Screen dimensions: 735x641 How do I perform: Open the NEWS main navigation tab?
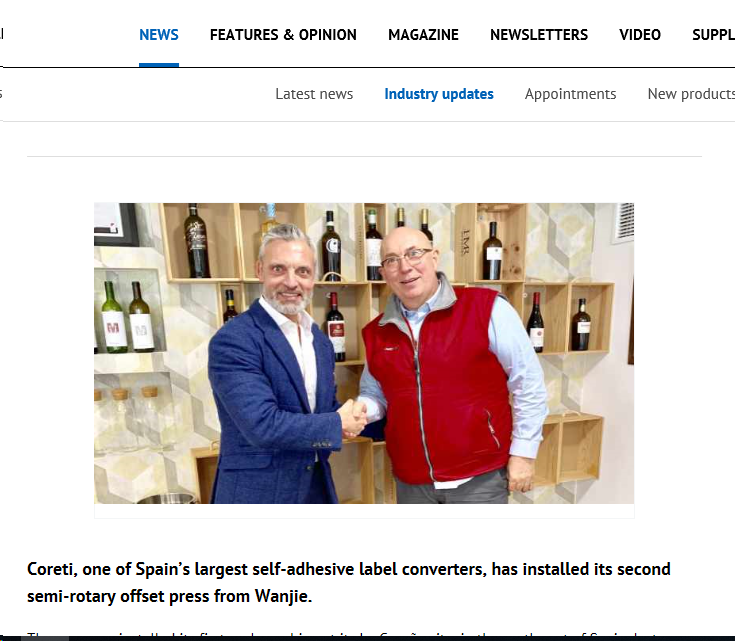click(158, 35)
